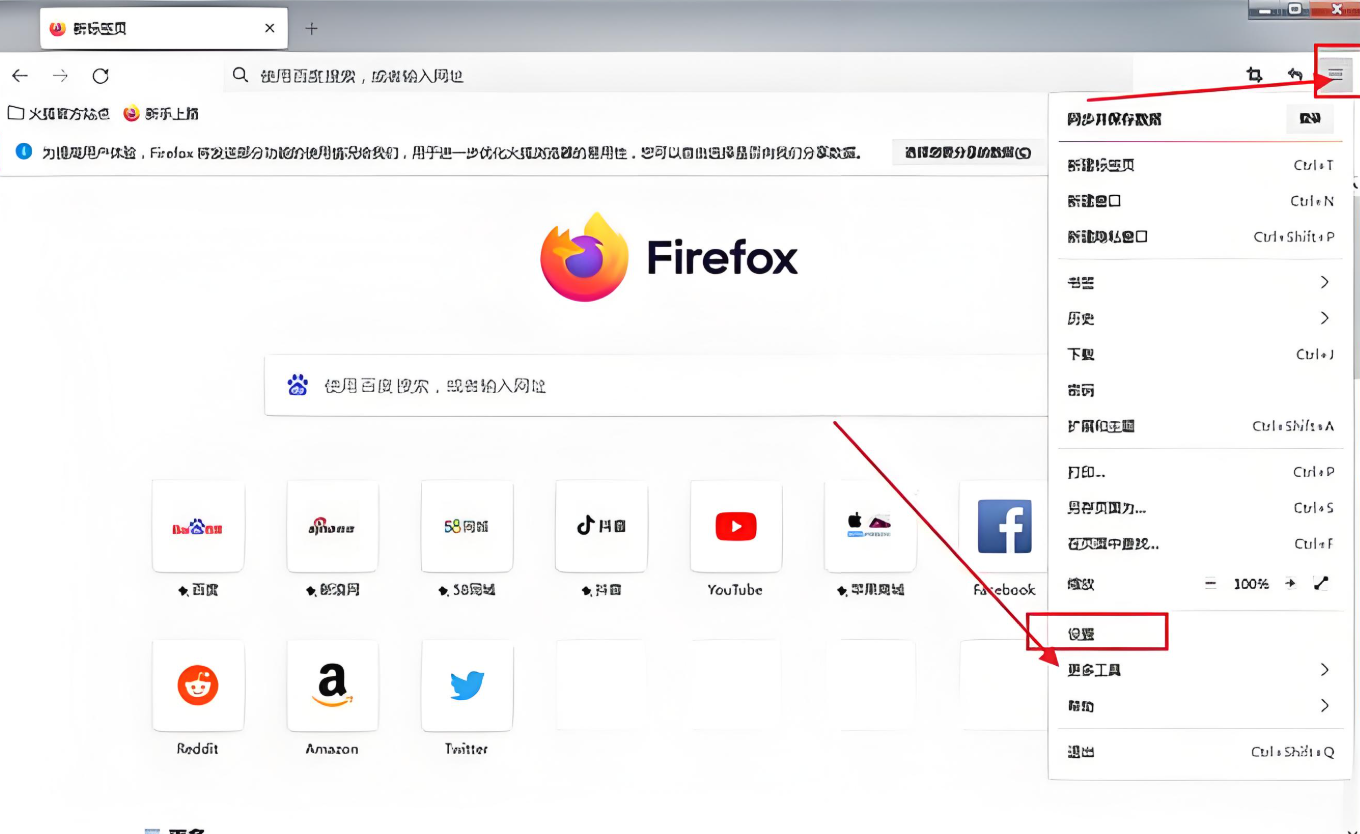The height and width of the screenshot is (834, 1360).
Task: Reload the current page
Action: tap(100, 76)
